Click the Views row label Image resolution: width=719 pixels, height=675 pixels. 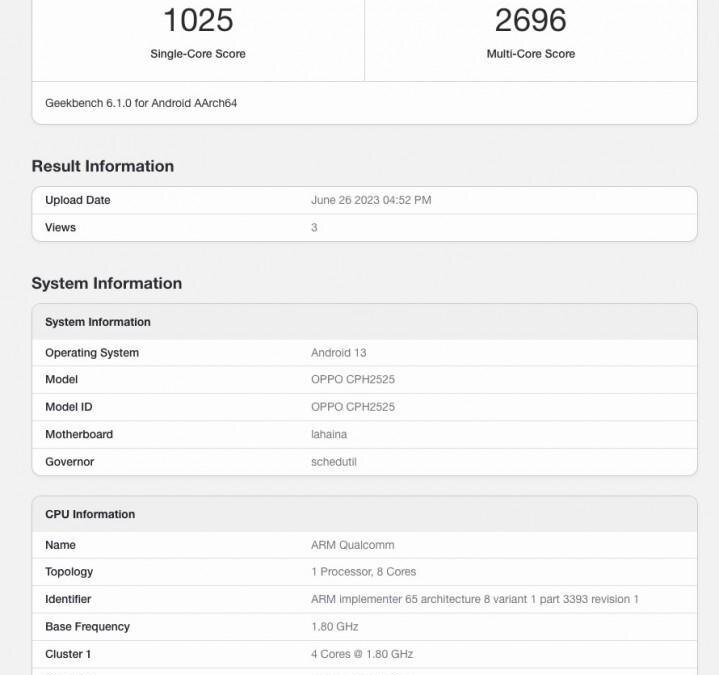(x=60, y=228)
